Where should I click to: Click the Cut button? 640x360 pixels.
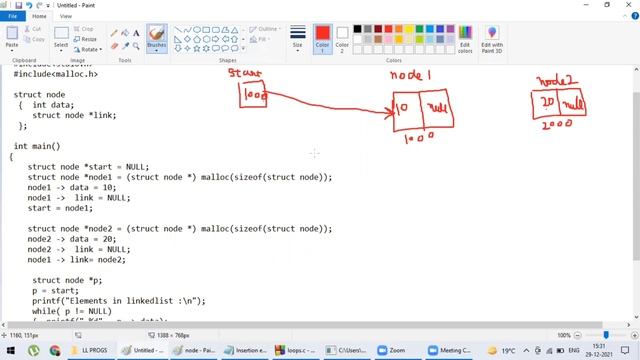click(x=33, y=29)
